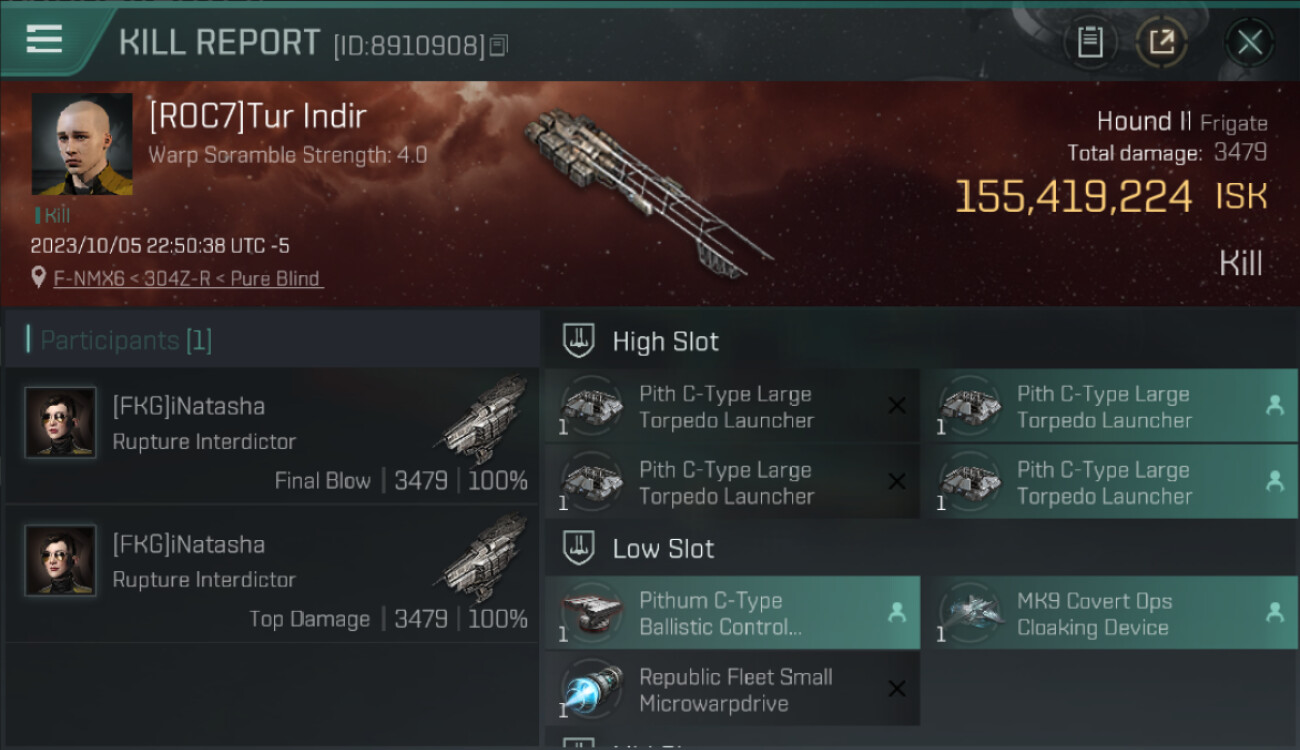Select the Top Damage iNatasha entry
The height and width of the screenshot is (750, 1300).
[x=272, y=573]
